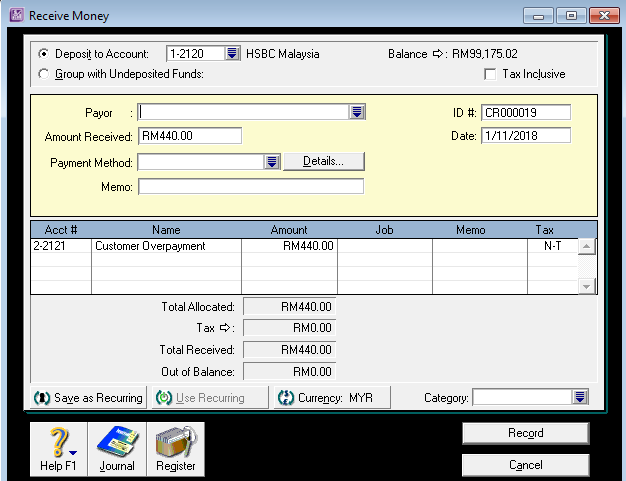Viewport: 626px width, 481px height.
Task: Open the Register icon
Action: [x=176, y=449]
